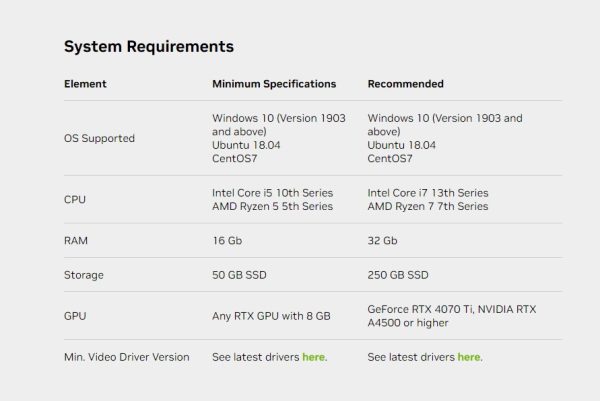The height and width of the screenshot is (401, 600).
Task: Click the System Requirements heading
Action: [x=149, y=46]
